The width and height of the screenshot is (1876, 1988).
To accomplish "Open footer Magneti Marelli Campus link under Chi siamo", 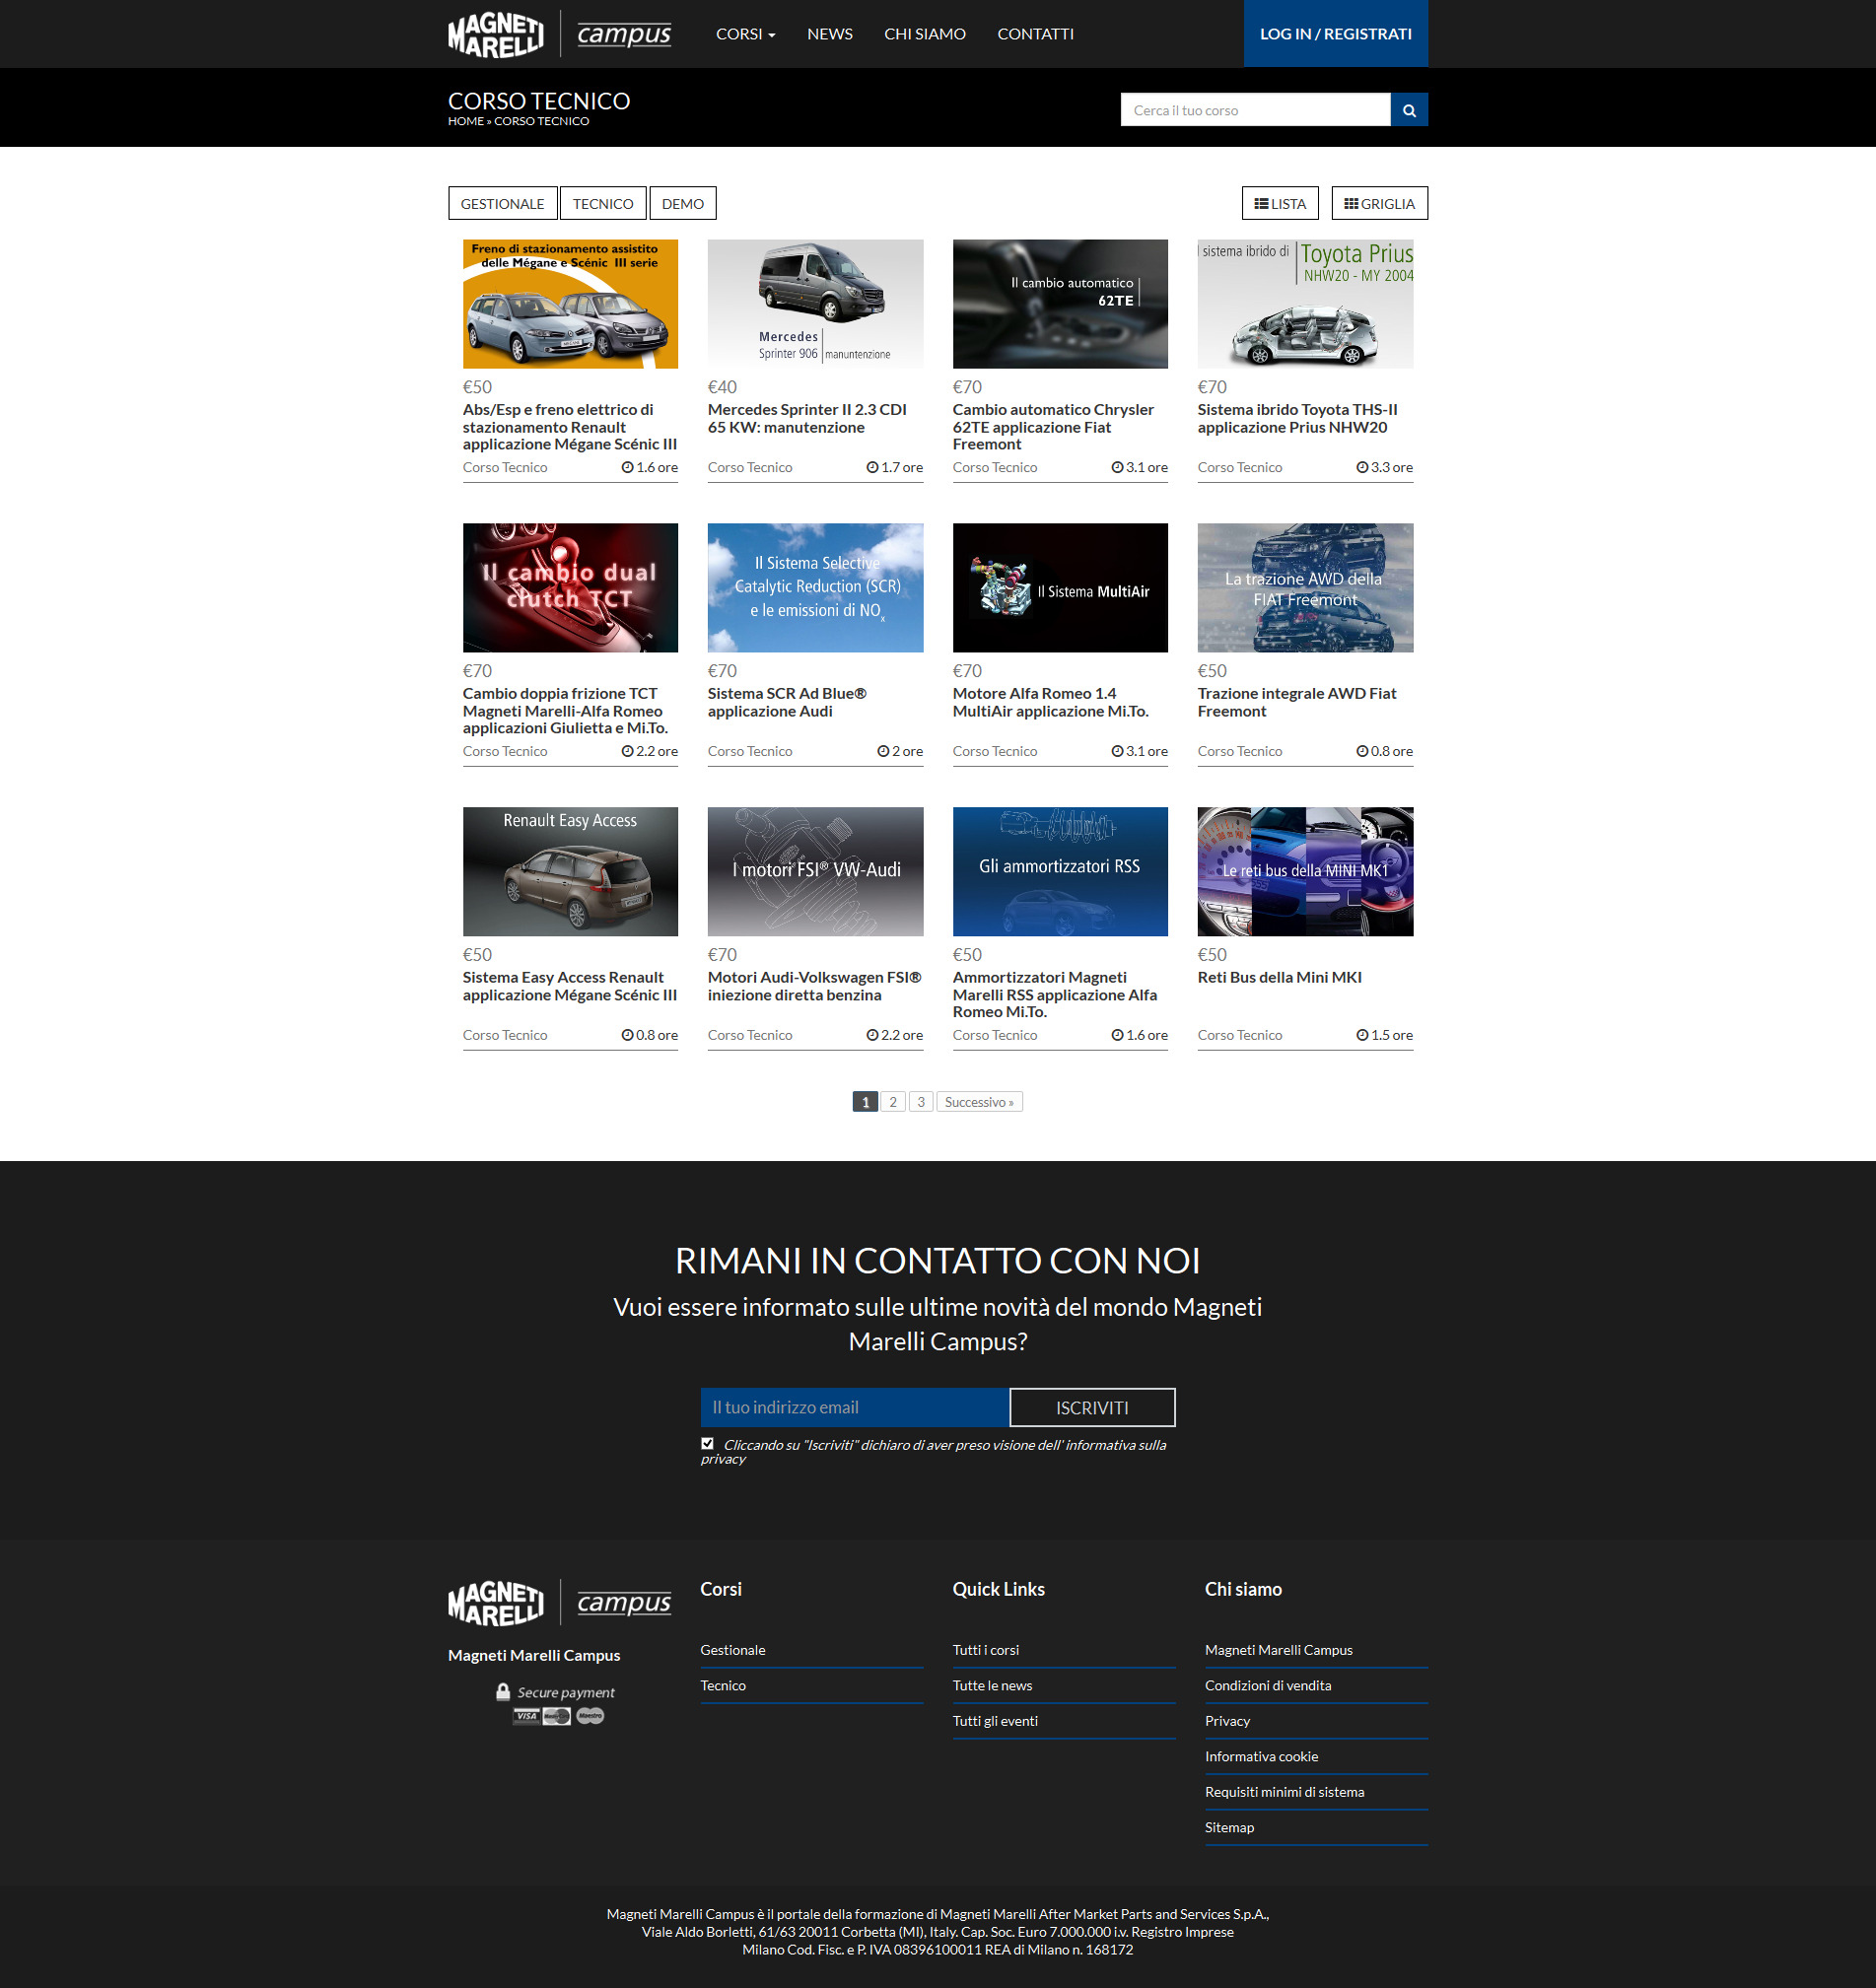I will (1278, 1650).
